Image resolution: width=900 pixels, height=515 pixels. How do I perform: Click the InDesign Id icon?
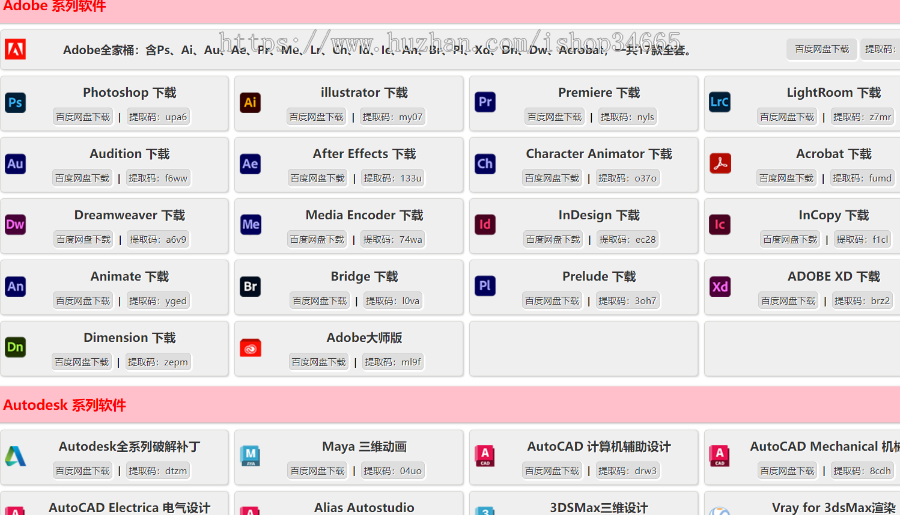click(485, 224)
